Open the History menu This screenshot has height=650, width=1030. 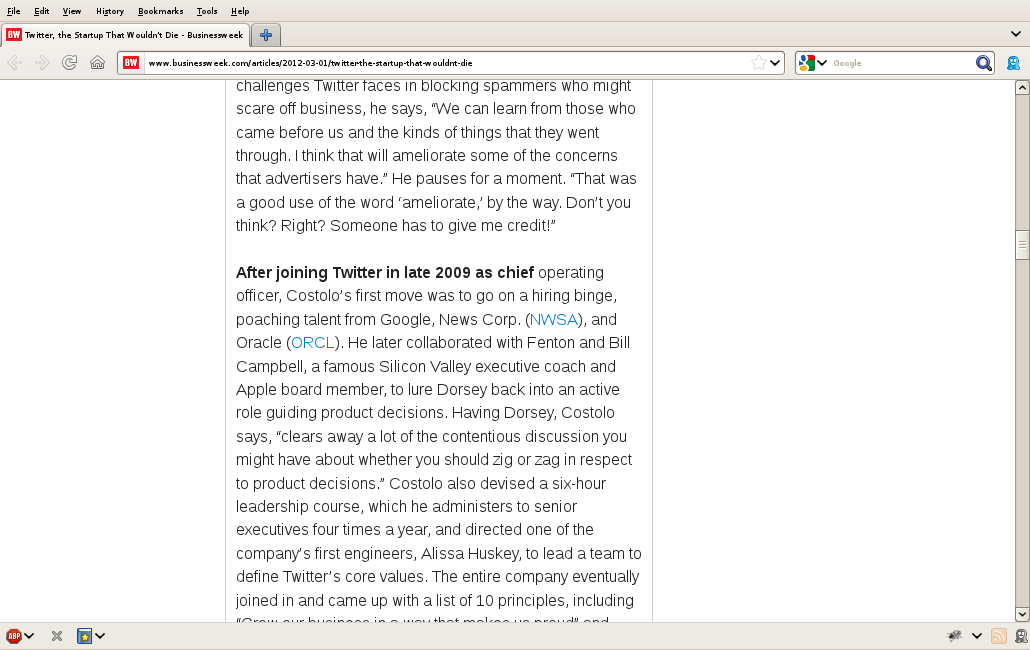point(110,11)
